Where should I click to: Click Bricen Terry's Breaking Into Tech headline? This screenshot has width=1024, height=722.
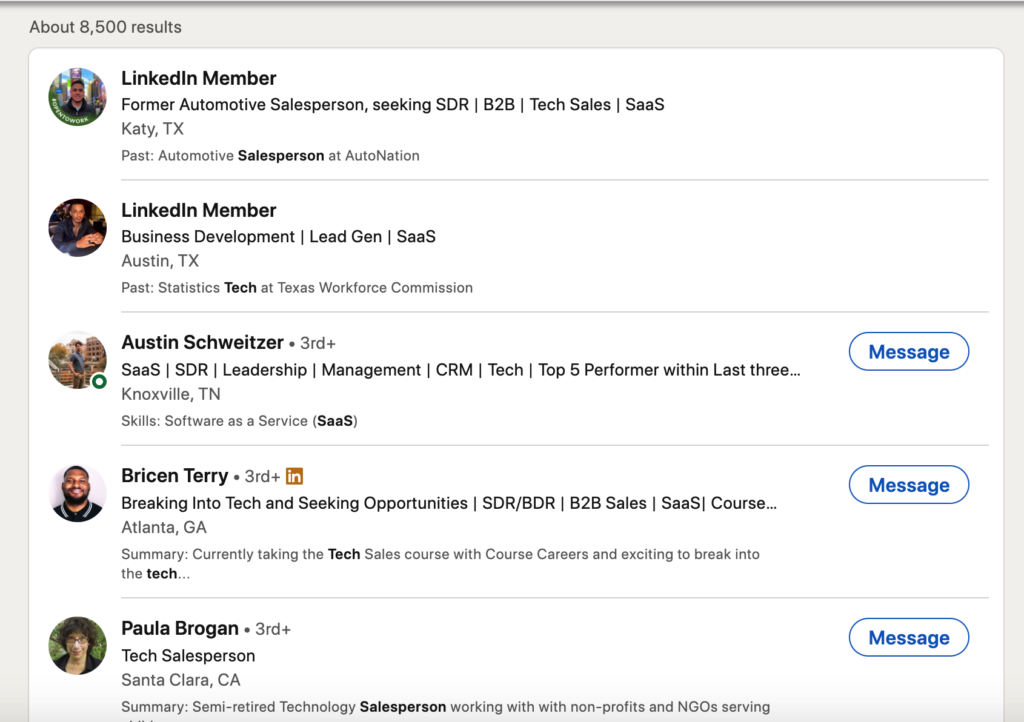click(x=449, y=503)
